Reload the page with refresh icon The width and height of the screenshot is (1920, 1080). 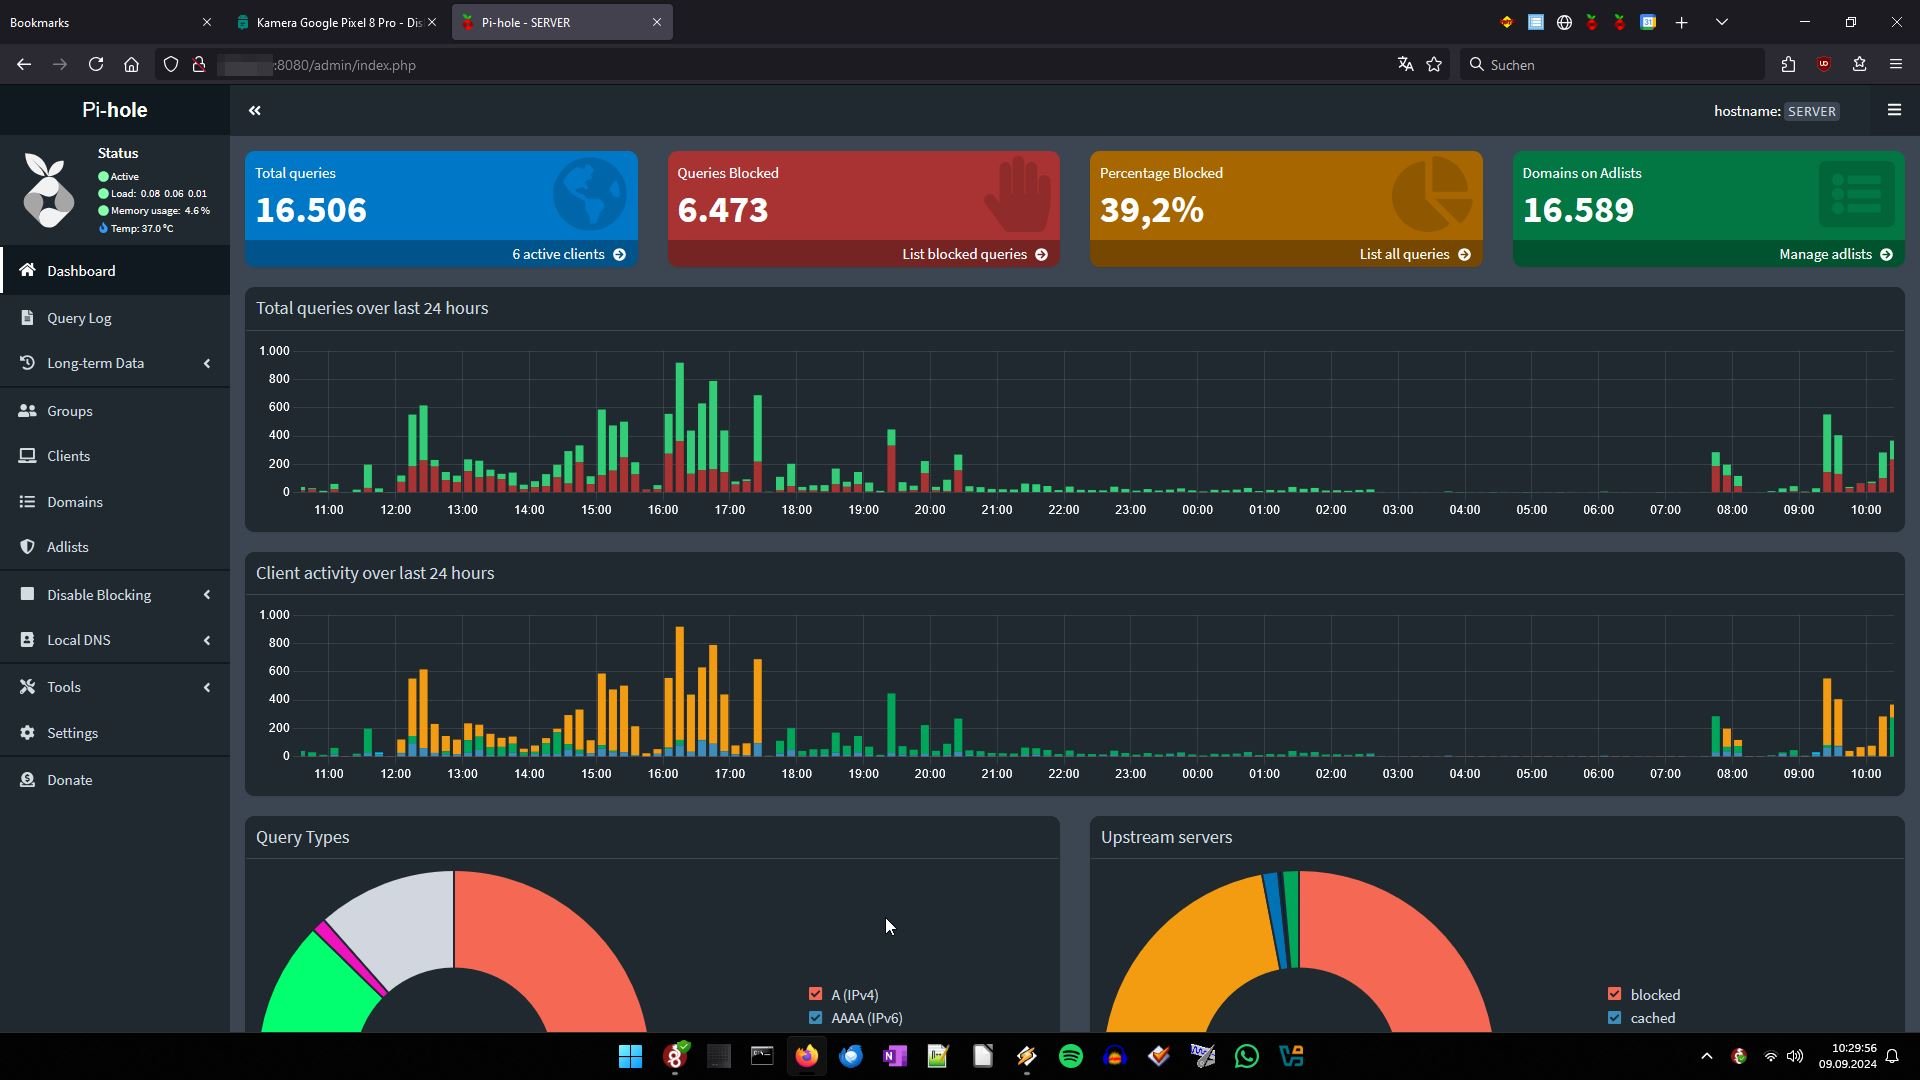[x=96, y=65]
